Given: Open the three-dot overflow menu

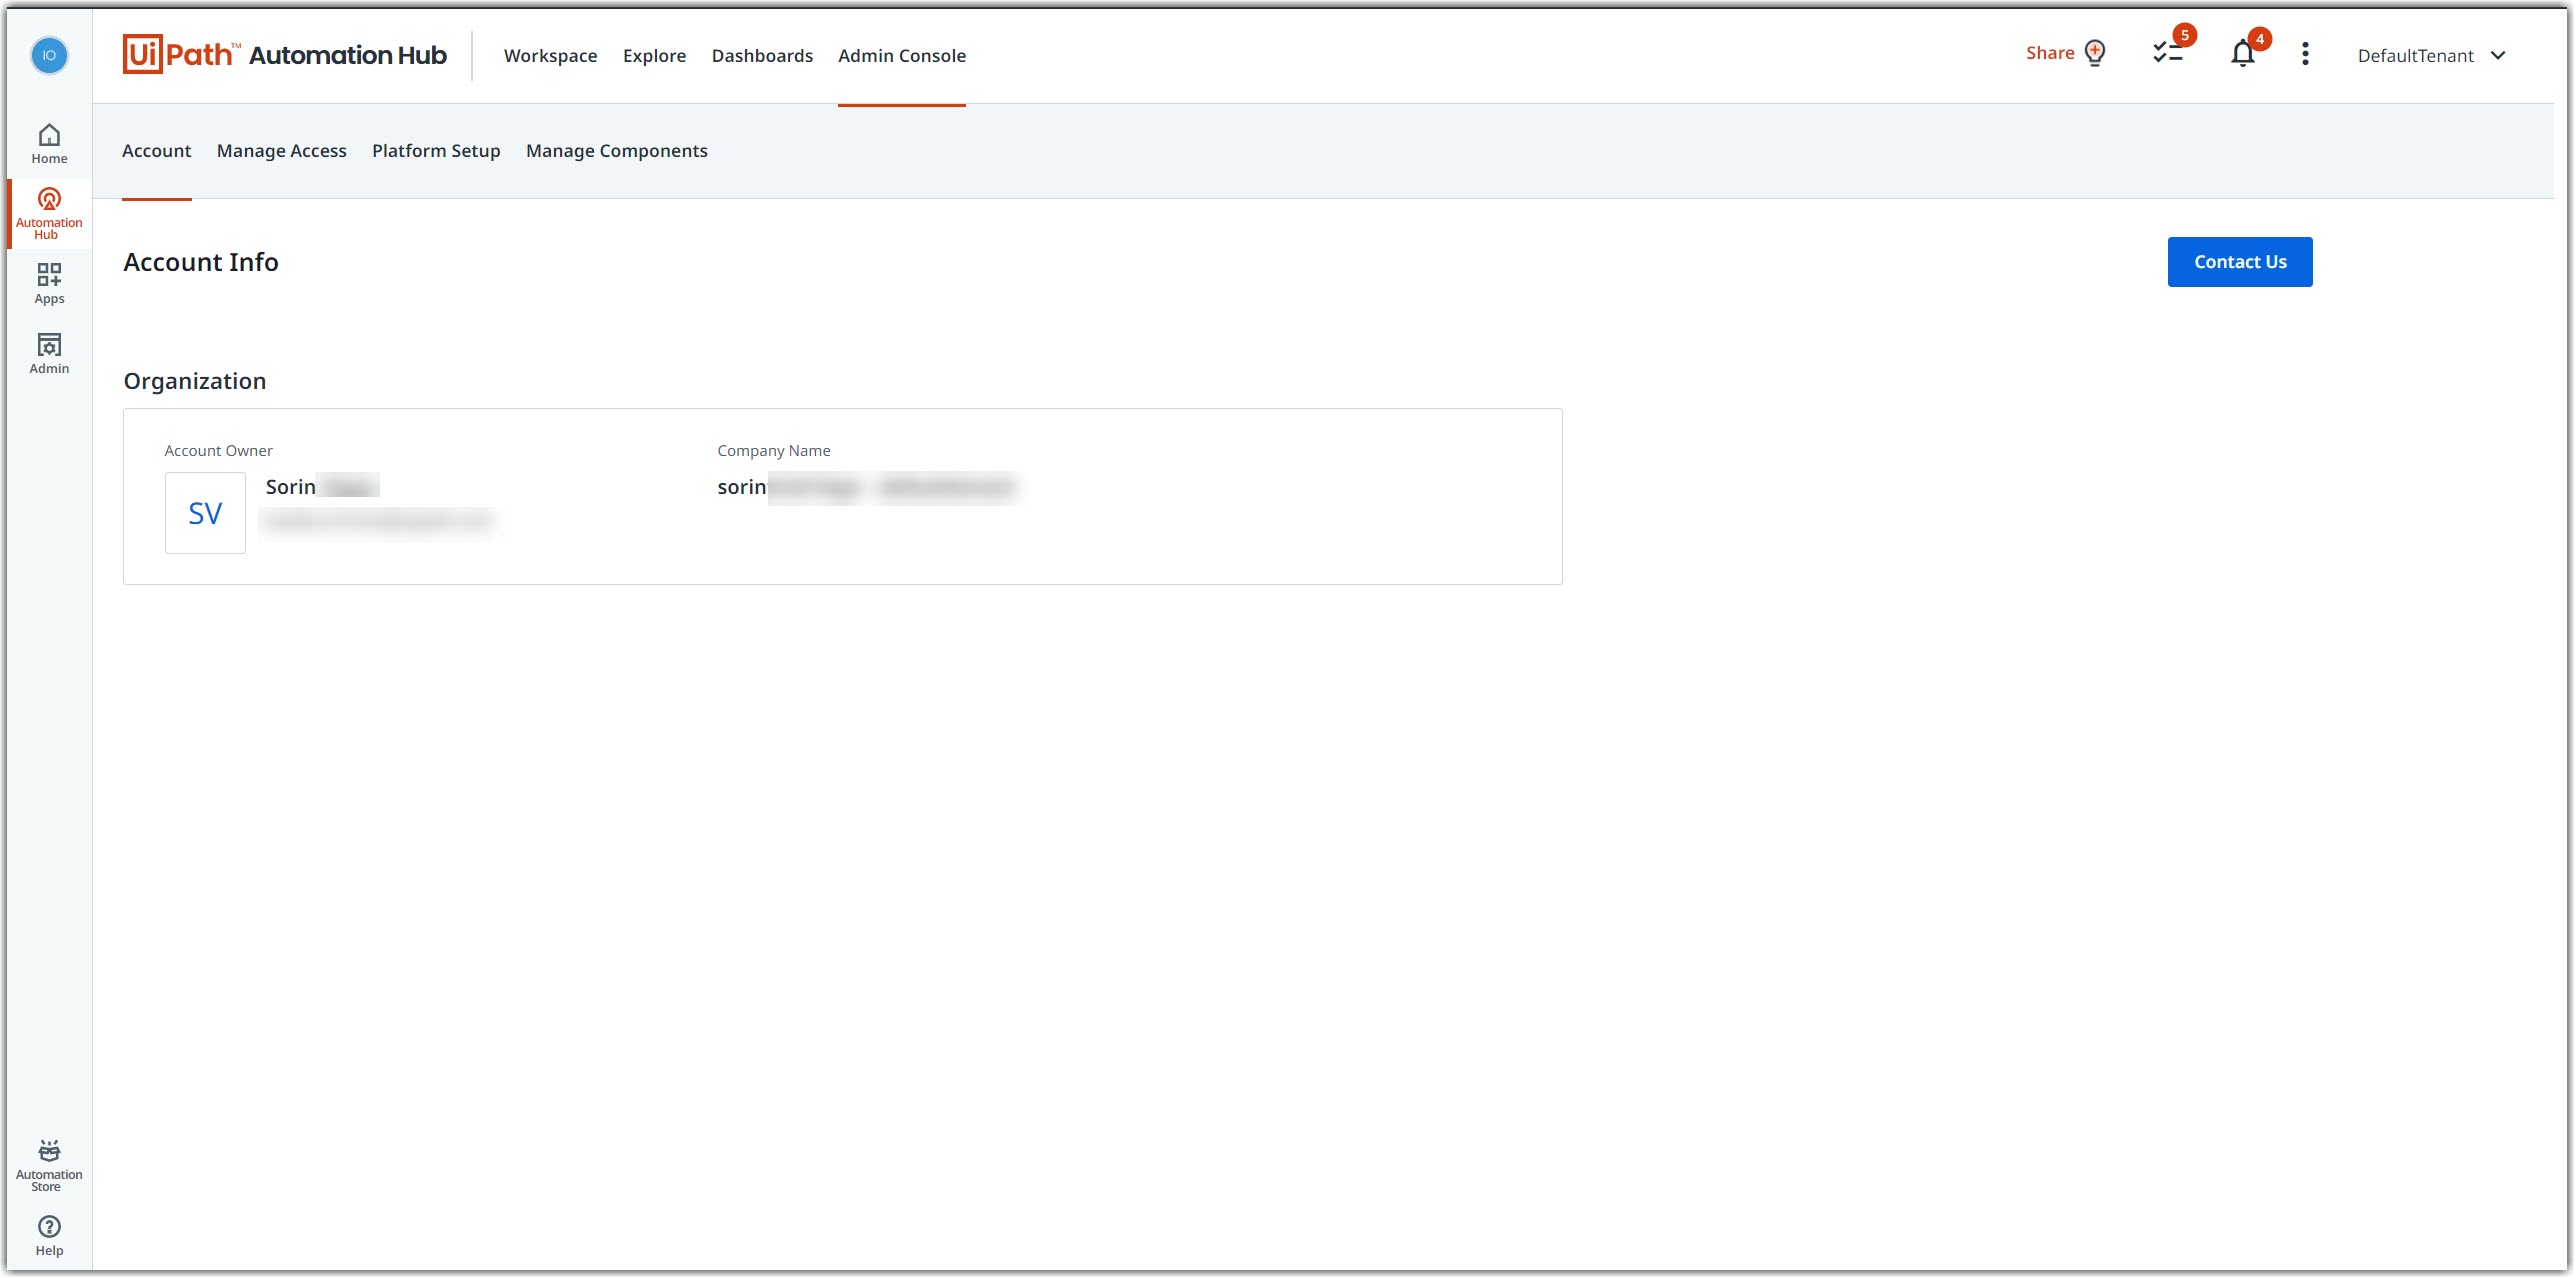Looking at the screenshot, I should [2304, 54].
